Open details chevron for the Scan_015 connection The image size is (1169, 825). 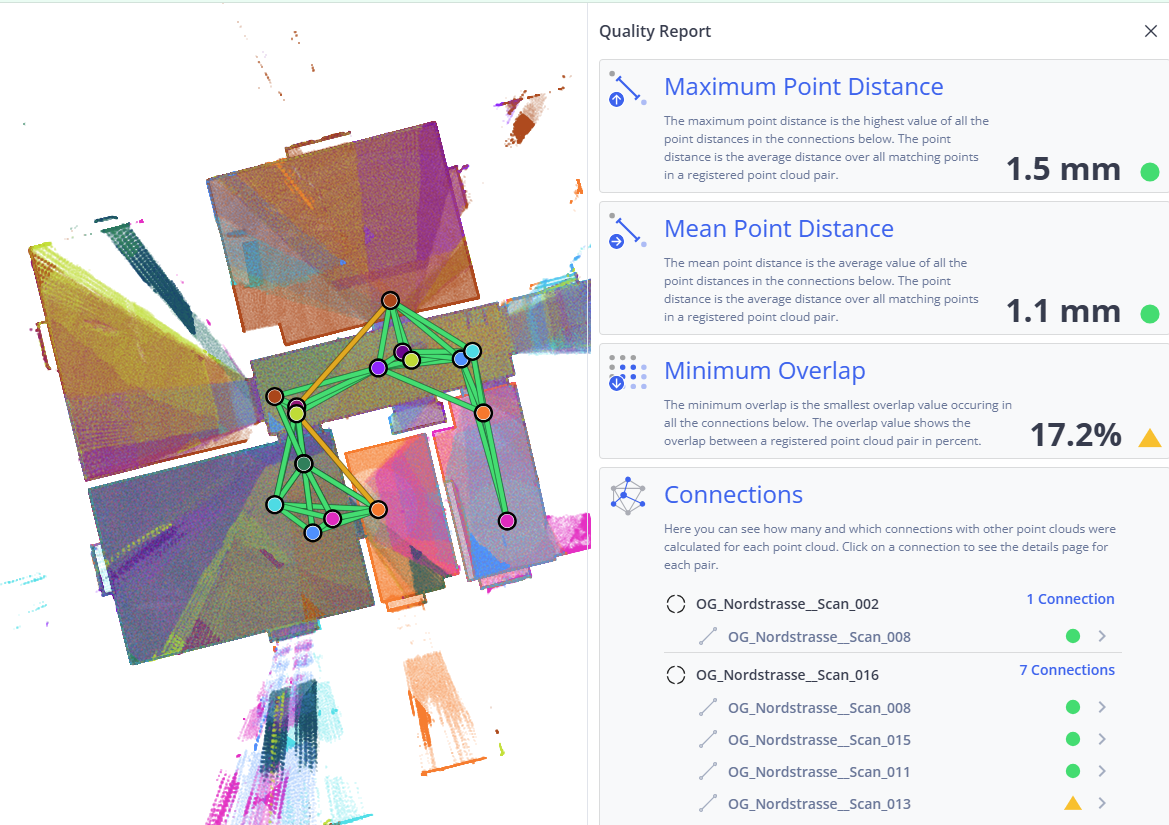(x=1102, y=740)
